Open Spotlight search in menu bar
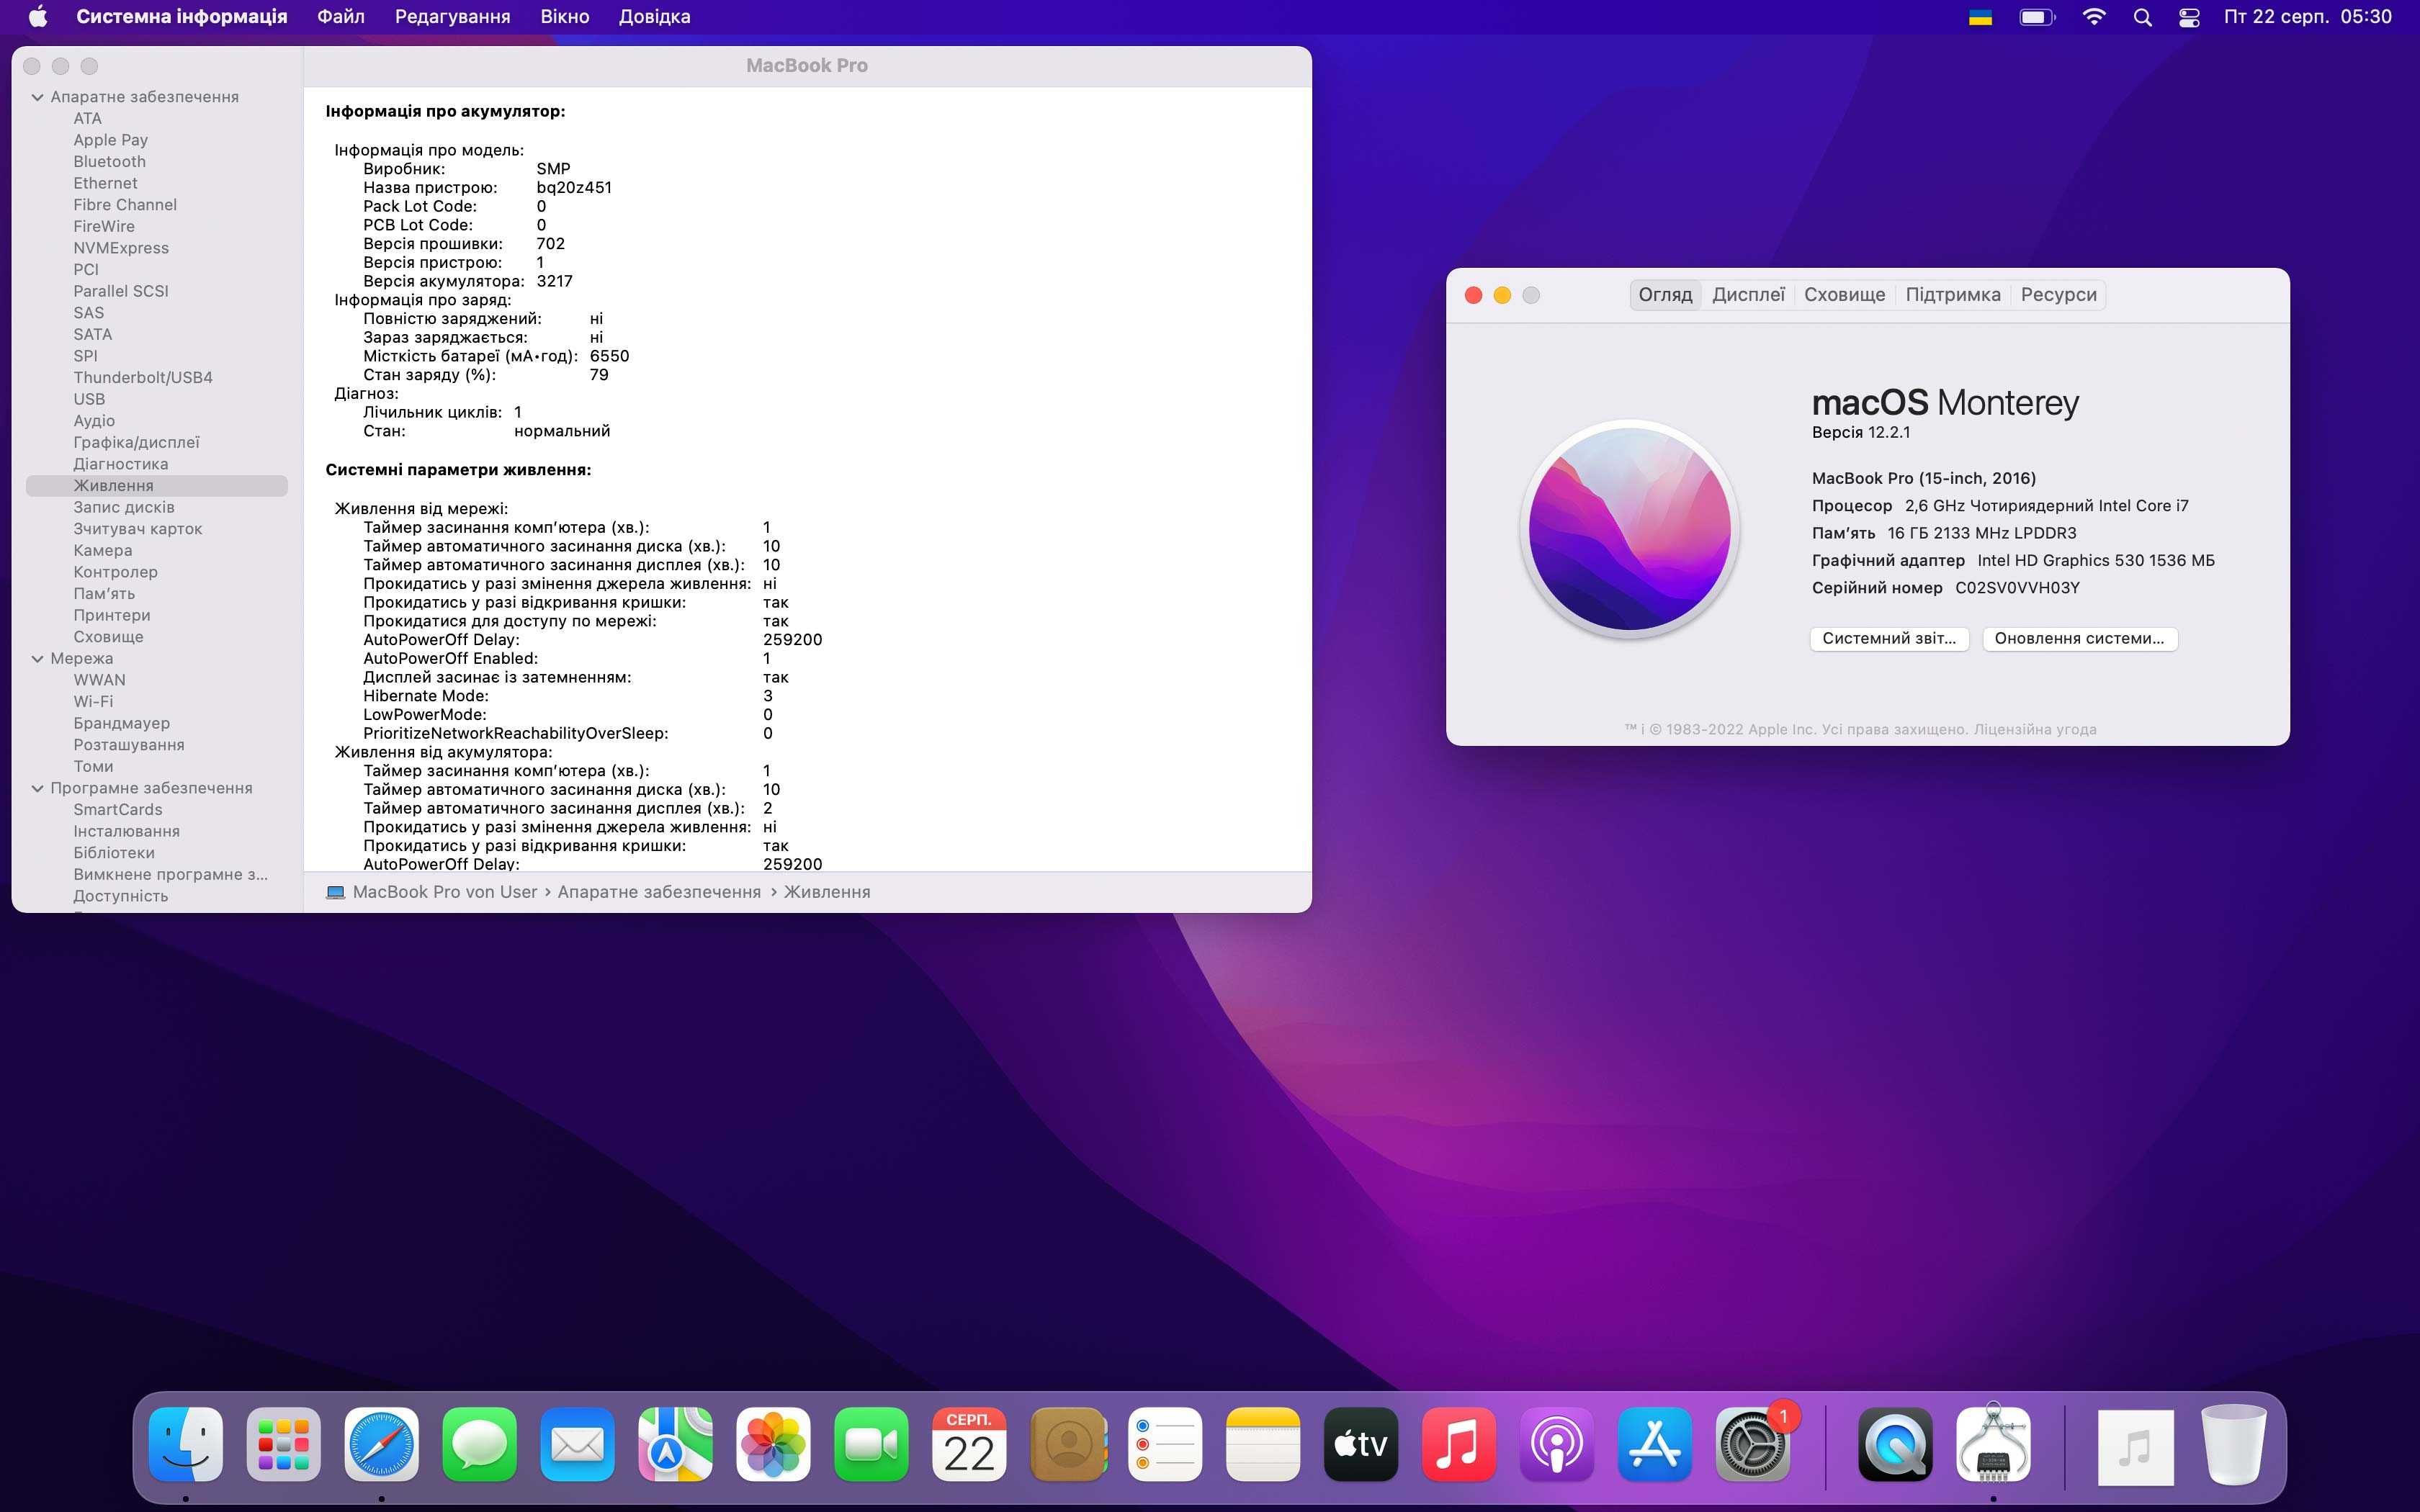 [2142, 17]
